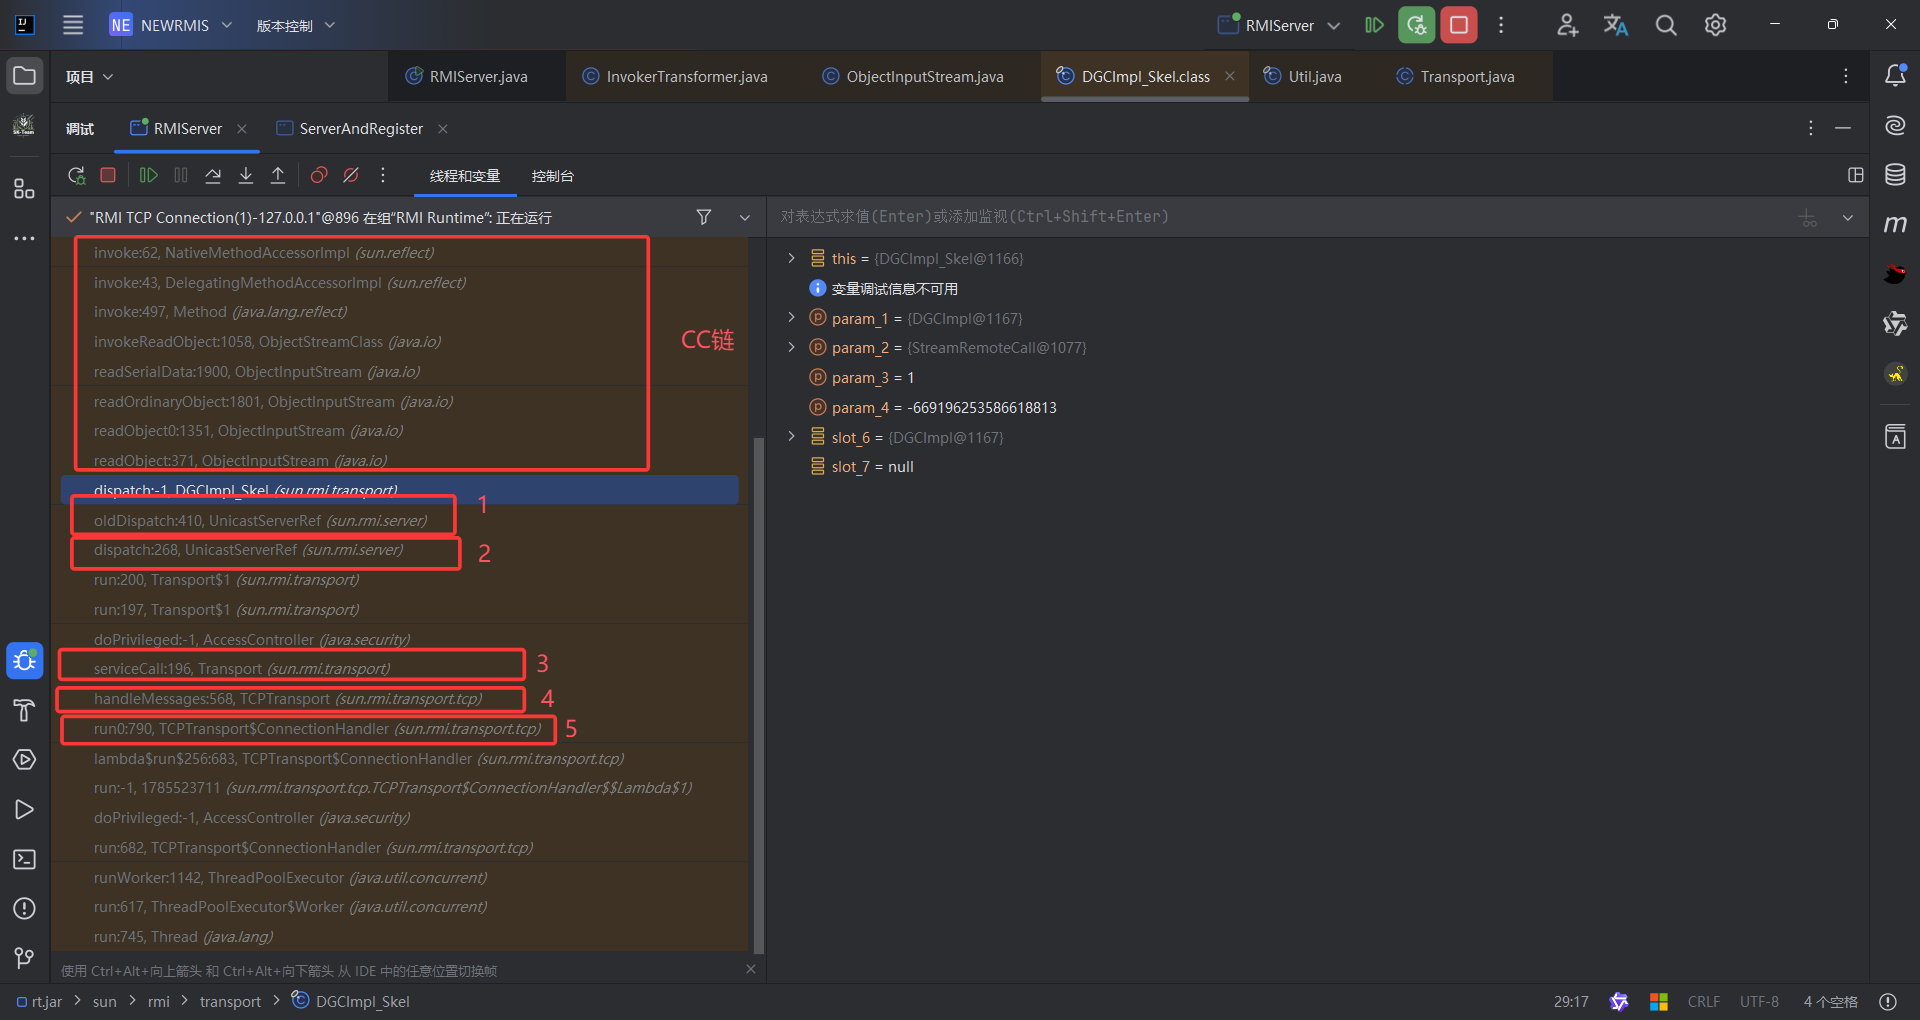The height and width of the screenshot is (1020, 1920).
Task: Open Search Everywhere magnifier
Action: 1666,25
